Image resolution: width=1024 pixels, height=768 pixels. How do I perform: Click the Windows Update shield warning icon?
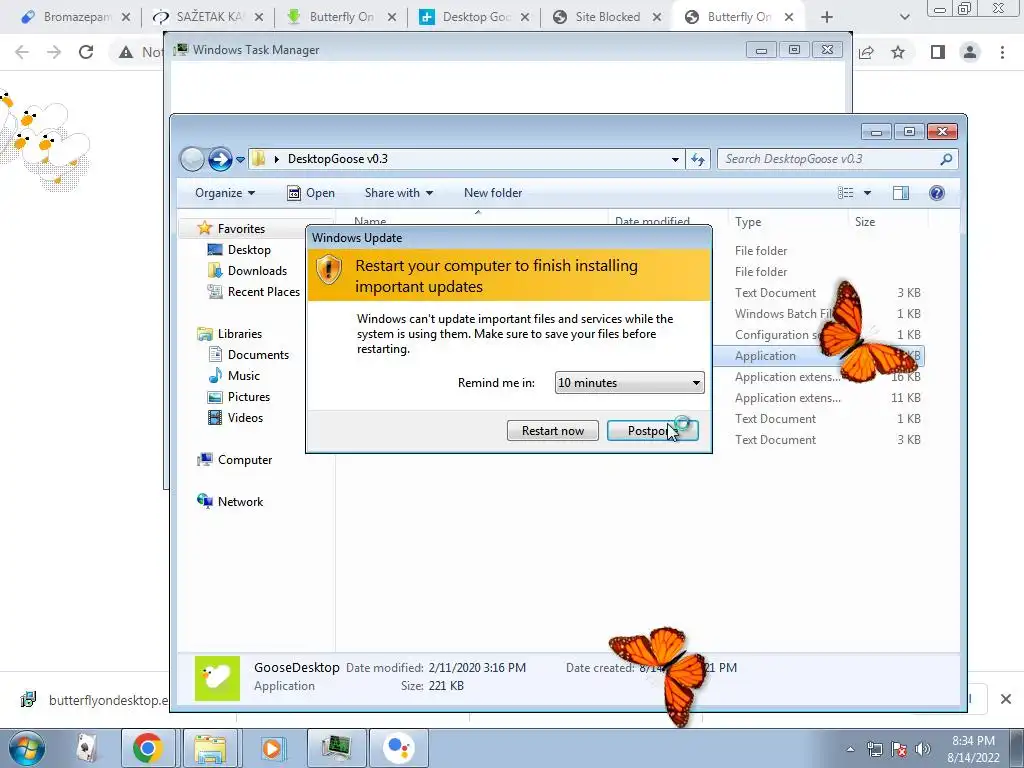[328, 269]
